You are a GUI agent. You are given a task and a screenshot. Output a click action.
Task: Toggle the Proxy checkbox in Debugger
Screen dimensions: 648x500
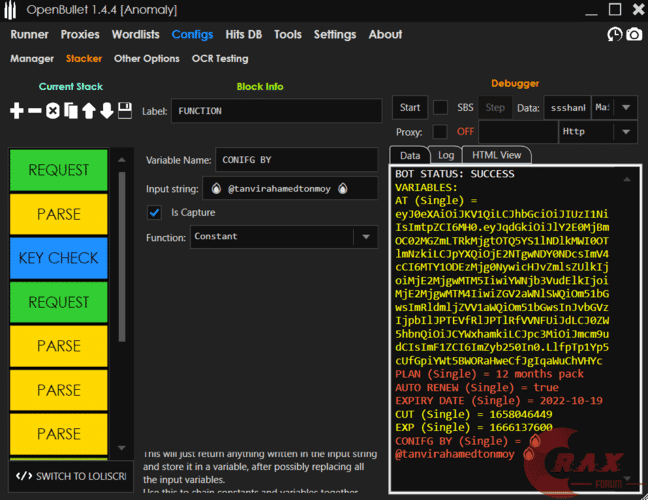(440, 131)
